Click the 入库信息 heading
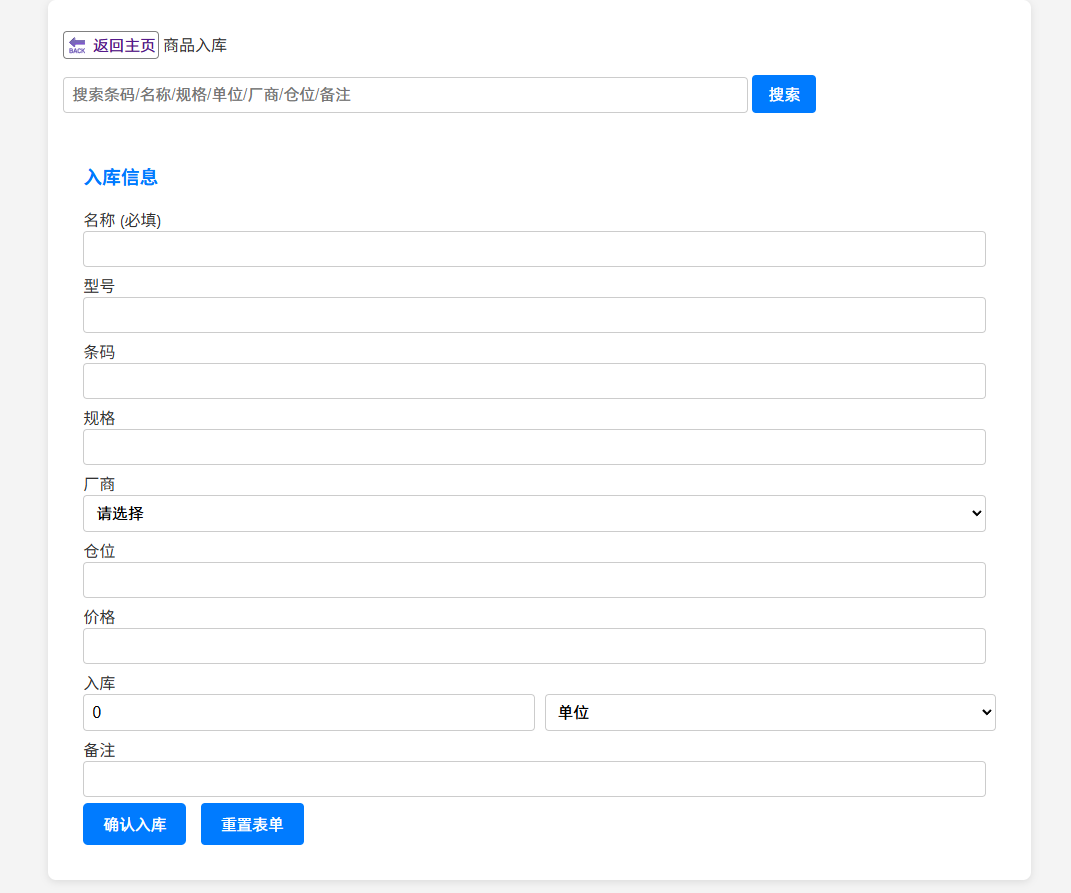Image resolution: width=1071 pixels, height=893 pixels. (121, 177)
